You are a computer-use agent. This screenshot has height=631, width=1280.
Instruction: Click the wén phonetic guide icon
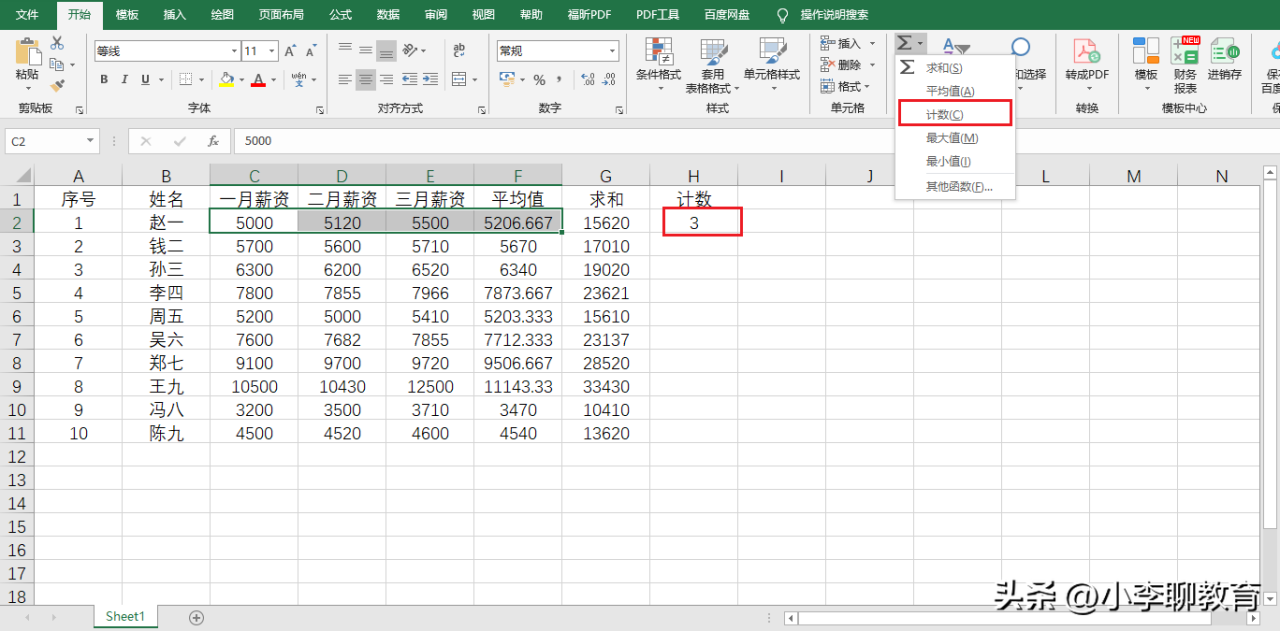[298, 80]
